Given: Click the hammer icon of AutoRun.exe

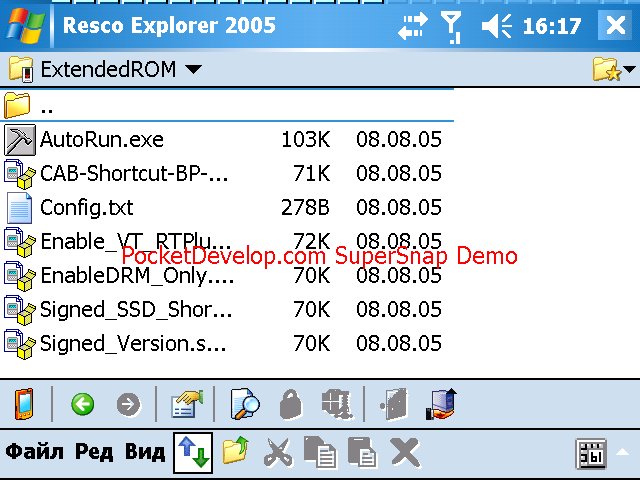Looking at the screenshot, I should (20, 140).
